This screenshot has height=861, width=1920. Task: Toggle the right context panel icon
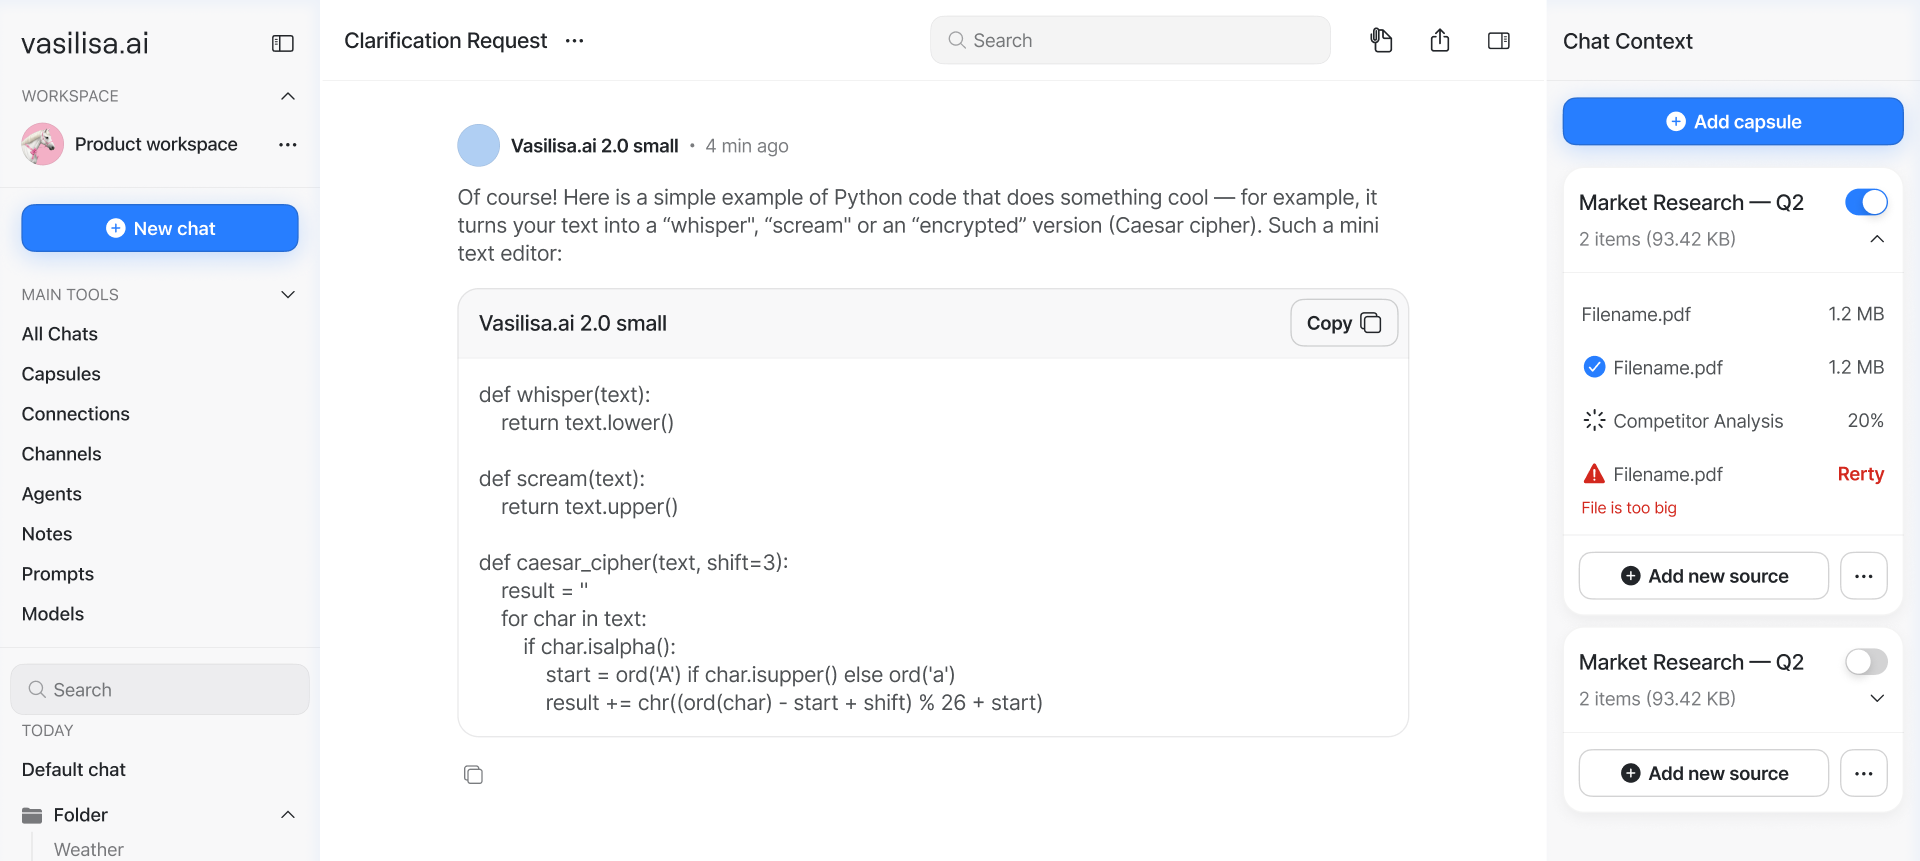pos(1498,41)
